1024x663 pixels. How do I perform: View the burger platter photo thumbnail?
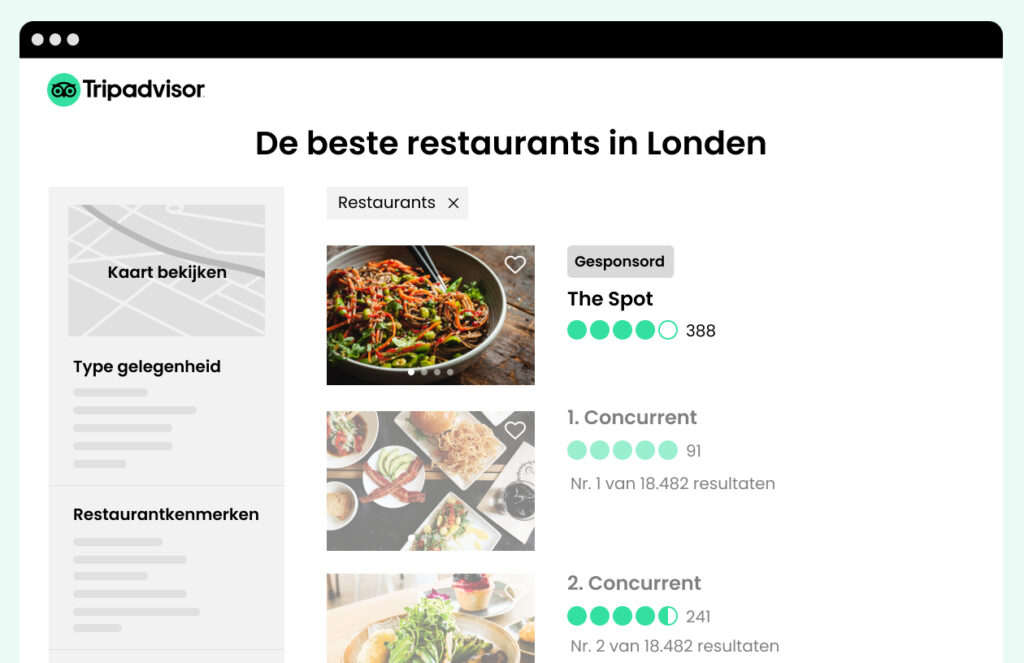(x=430, y=481)
